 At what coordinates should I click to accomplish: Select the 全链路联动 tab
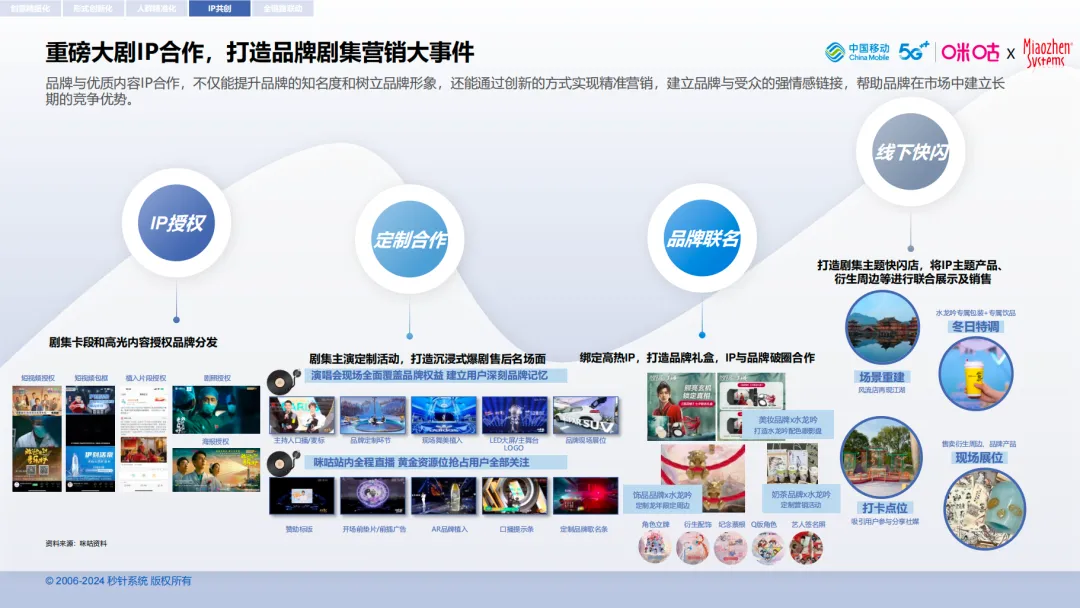tap(279, 8)
